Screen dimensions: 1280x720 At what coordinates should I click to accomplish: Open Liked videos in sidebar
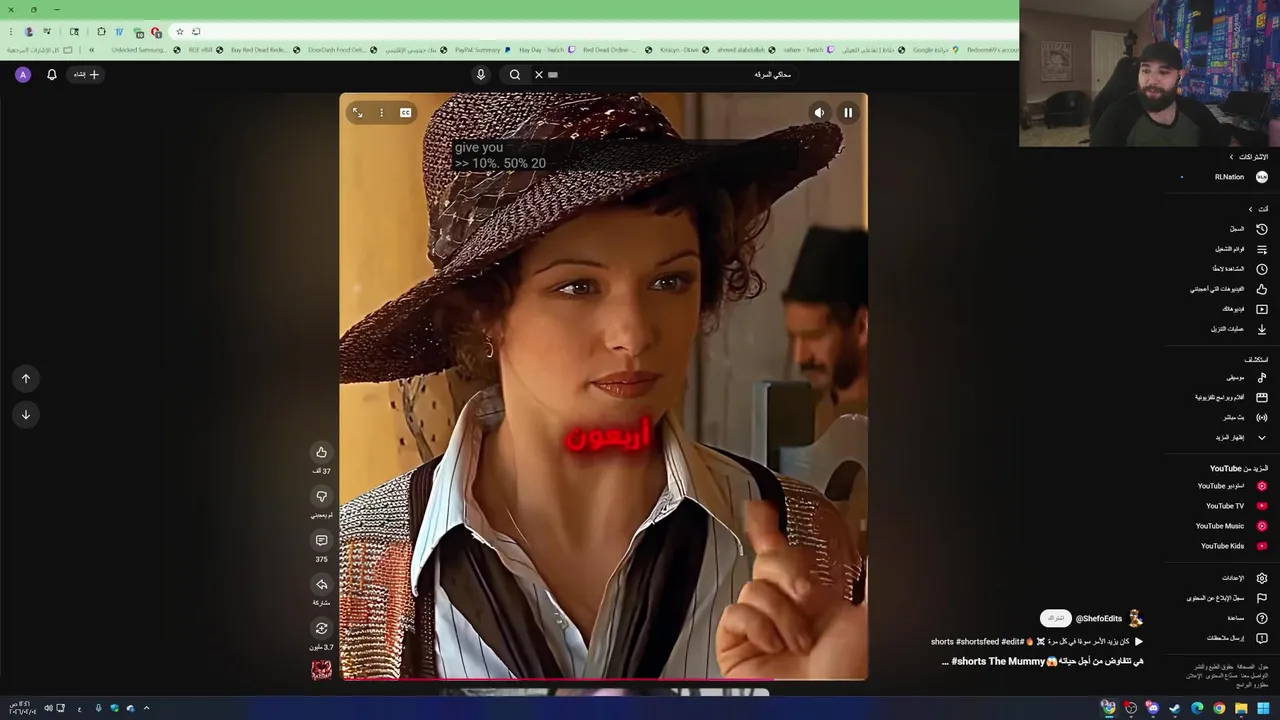tap(1222, 289)
